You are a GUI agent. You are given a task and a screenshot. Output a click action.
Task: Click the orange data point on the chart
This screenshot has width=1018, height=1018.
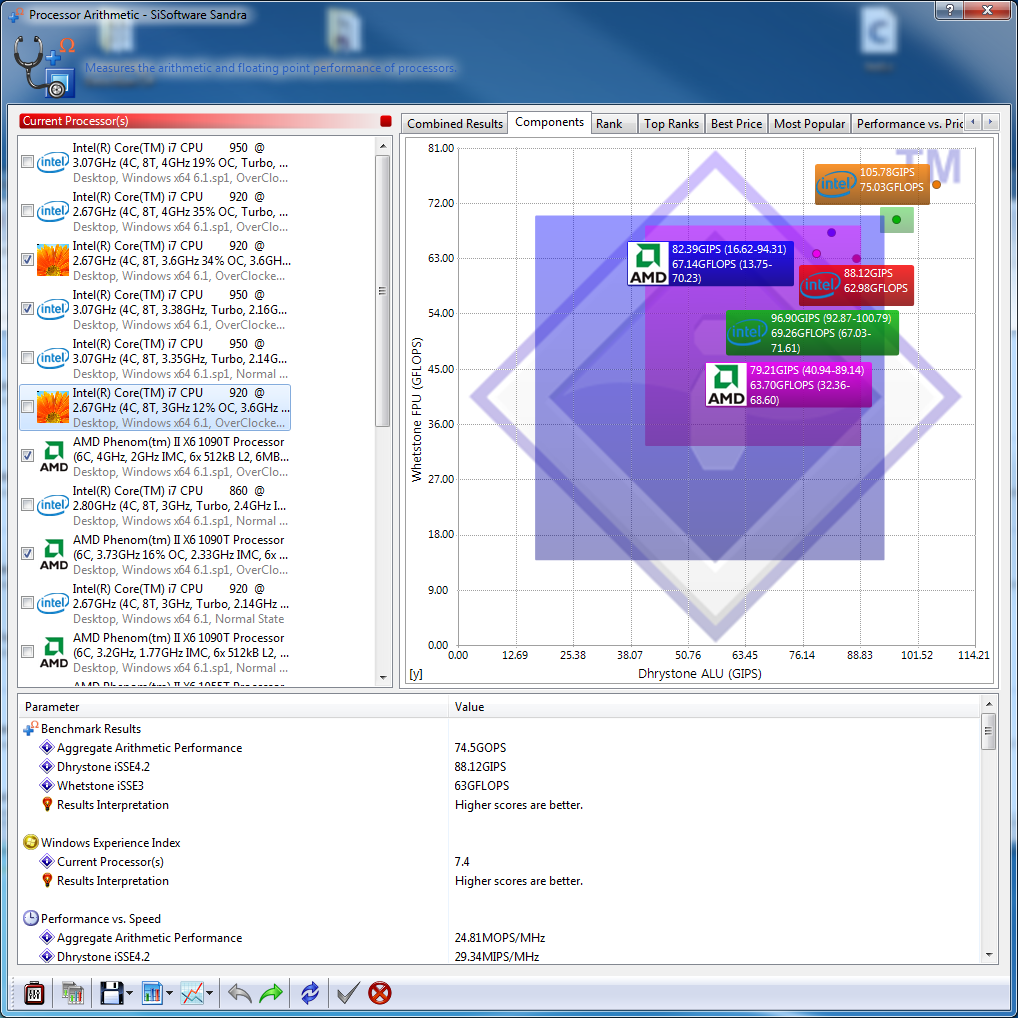click(x=936, y=184)
